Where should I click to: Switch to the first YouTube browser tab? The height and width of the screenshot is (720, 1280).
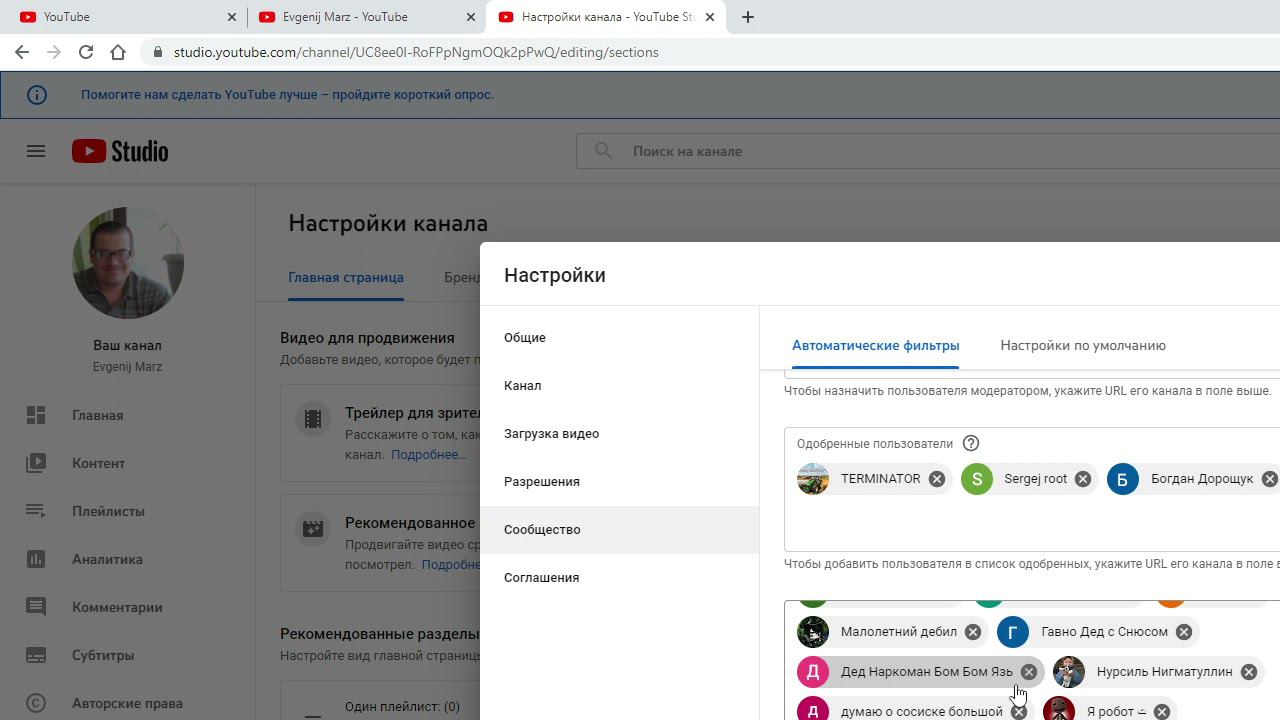pyautogui.click(x=127, y=17)
